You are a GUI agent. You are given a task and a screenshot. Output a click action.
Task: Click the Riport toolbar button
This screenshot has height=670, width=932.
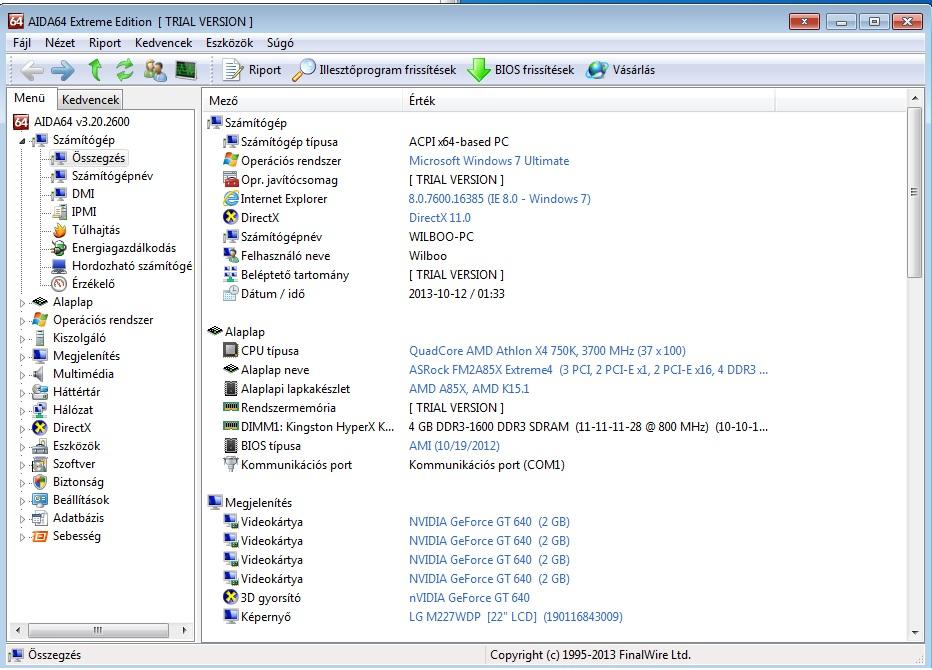tap(251, 70)
